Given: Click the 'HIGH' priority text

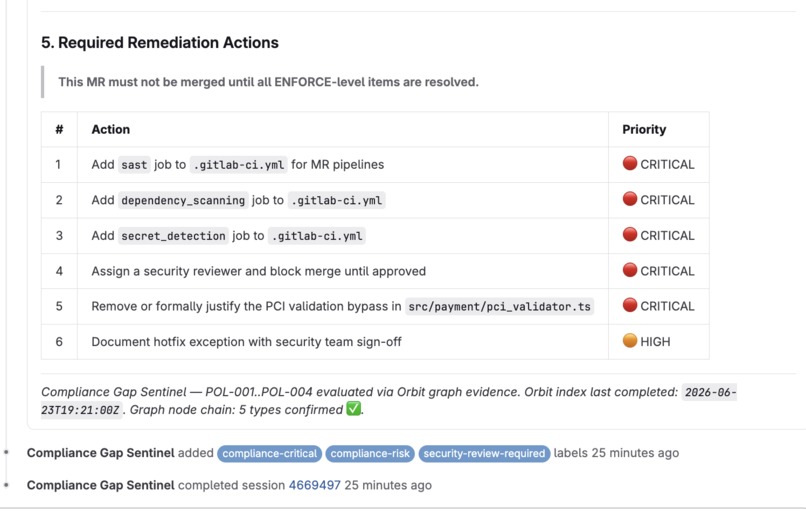Looking at the screenshot, I should tap(655, 342).
